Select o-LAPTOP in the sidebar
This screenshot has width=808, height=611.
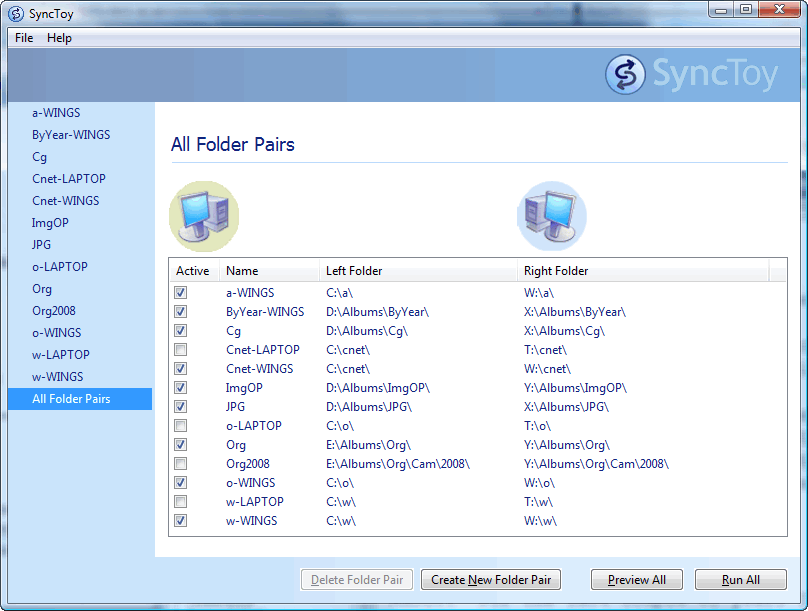click(x=60, y=267)
